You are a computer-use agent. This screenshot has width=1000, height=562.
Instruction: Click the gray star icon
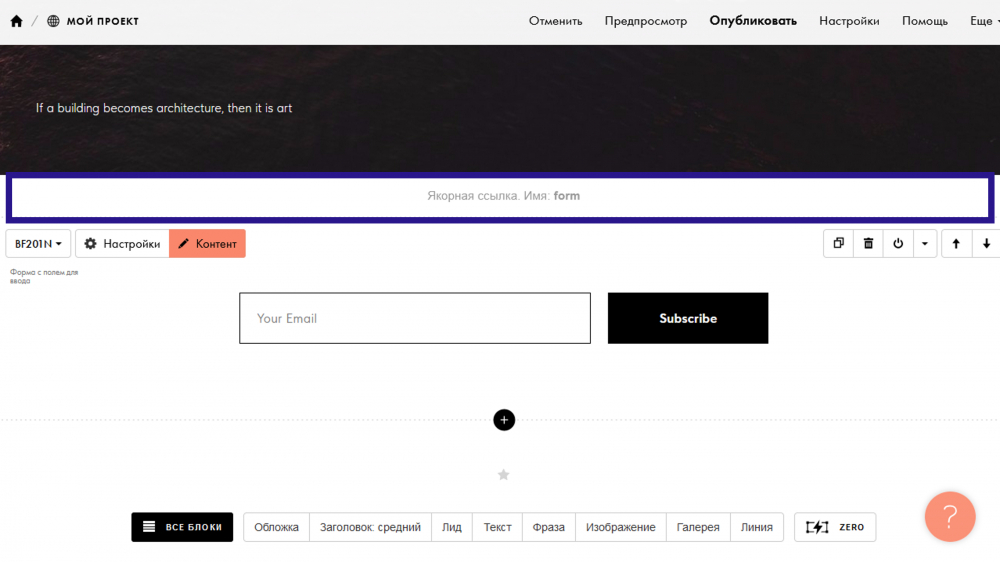pyautogui.click(x=504, y=475)
